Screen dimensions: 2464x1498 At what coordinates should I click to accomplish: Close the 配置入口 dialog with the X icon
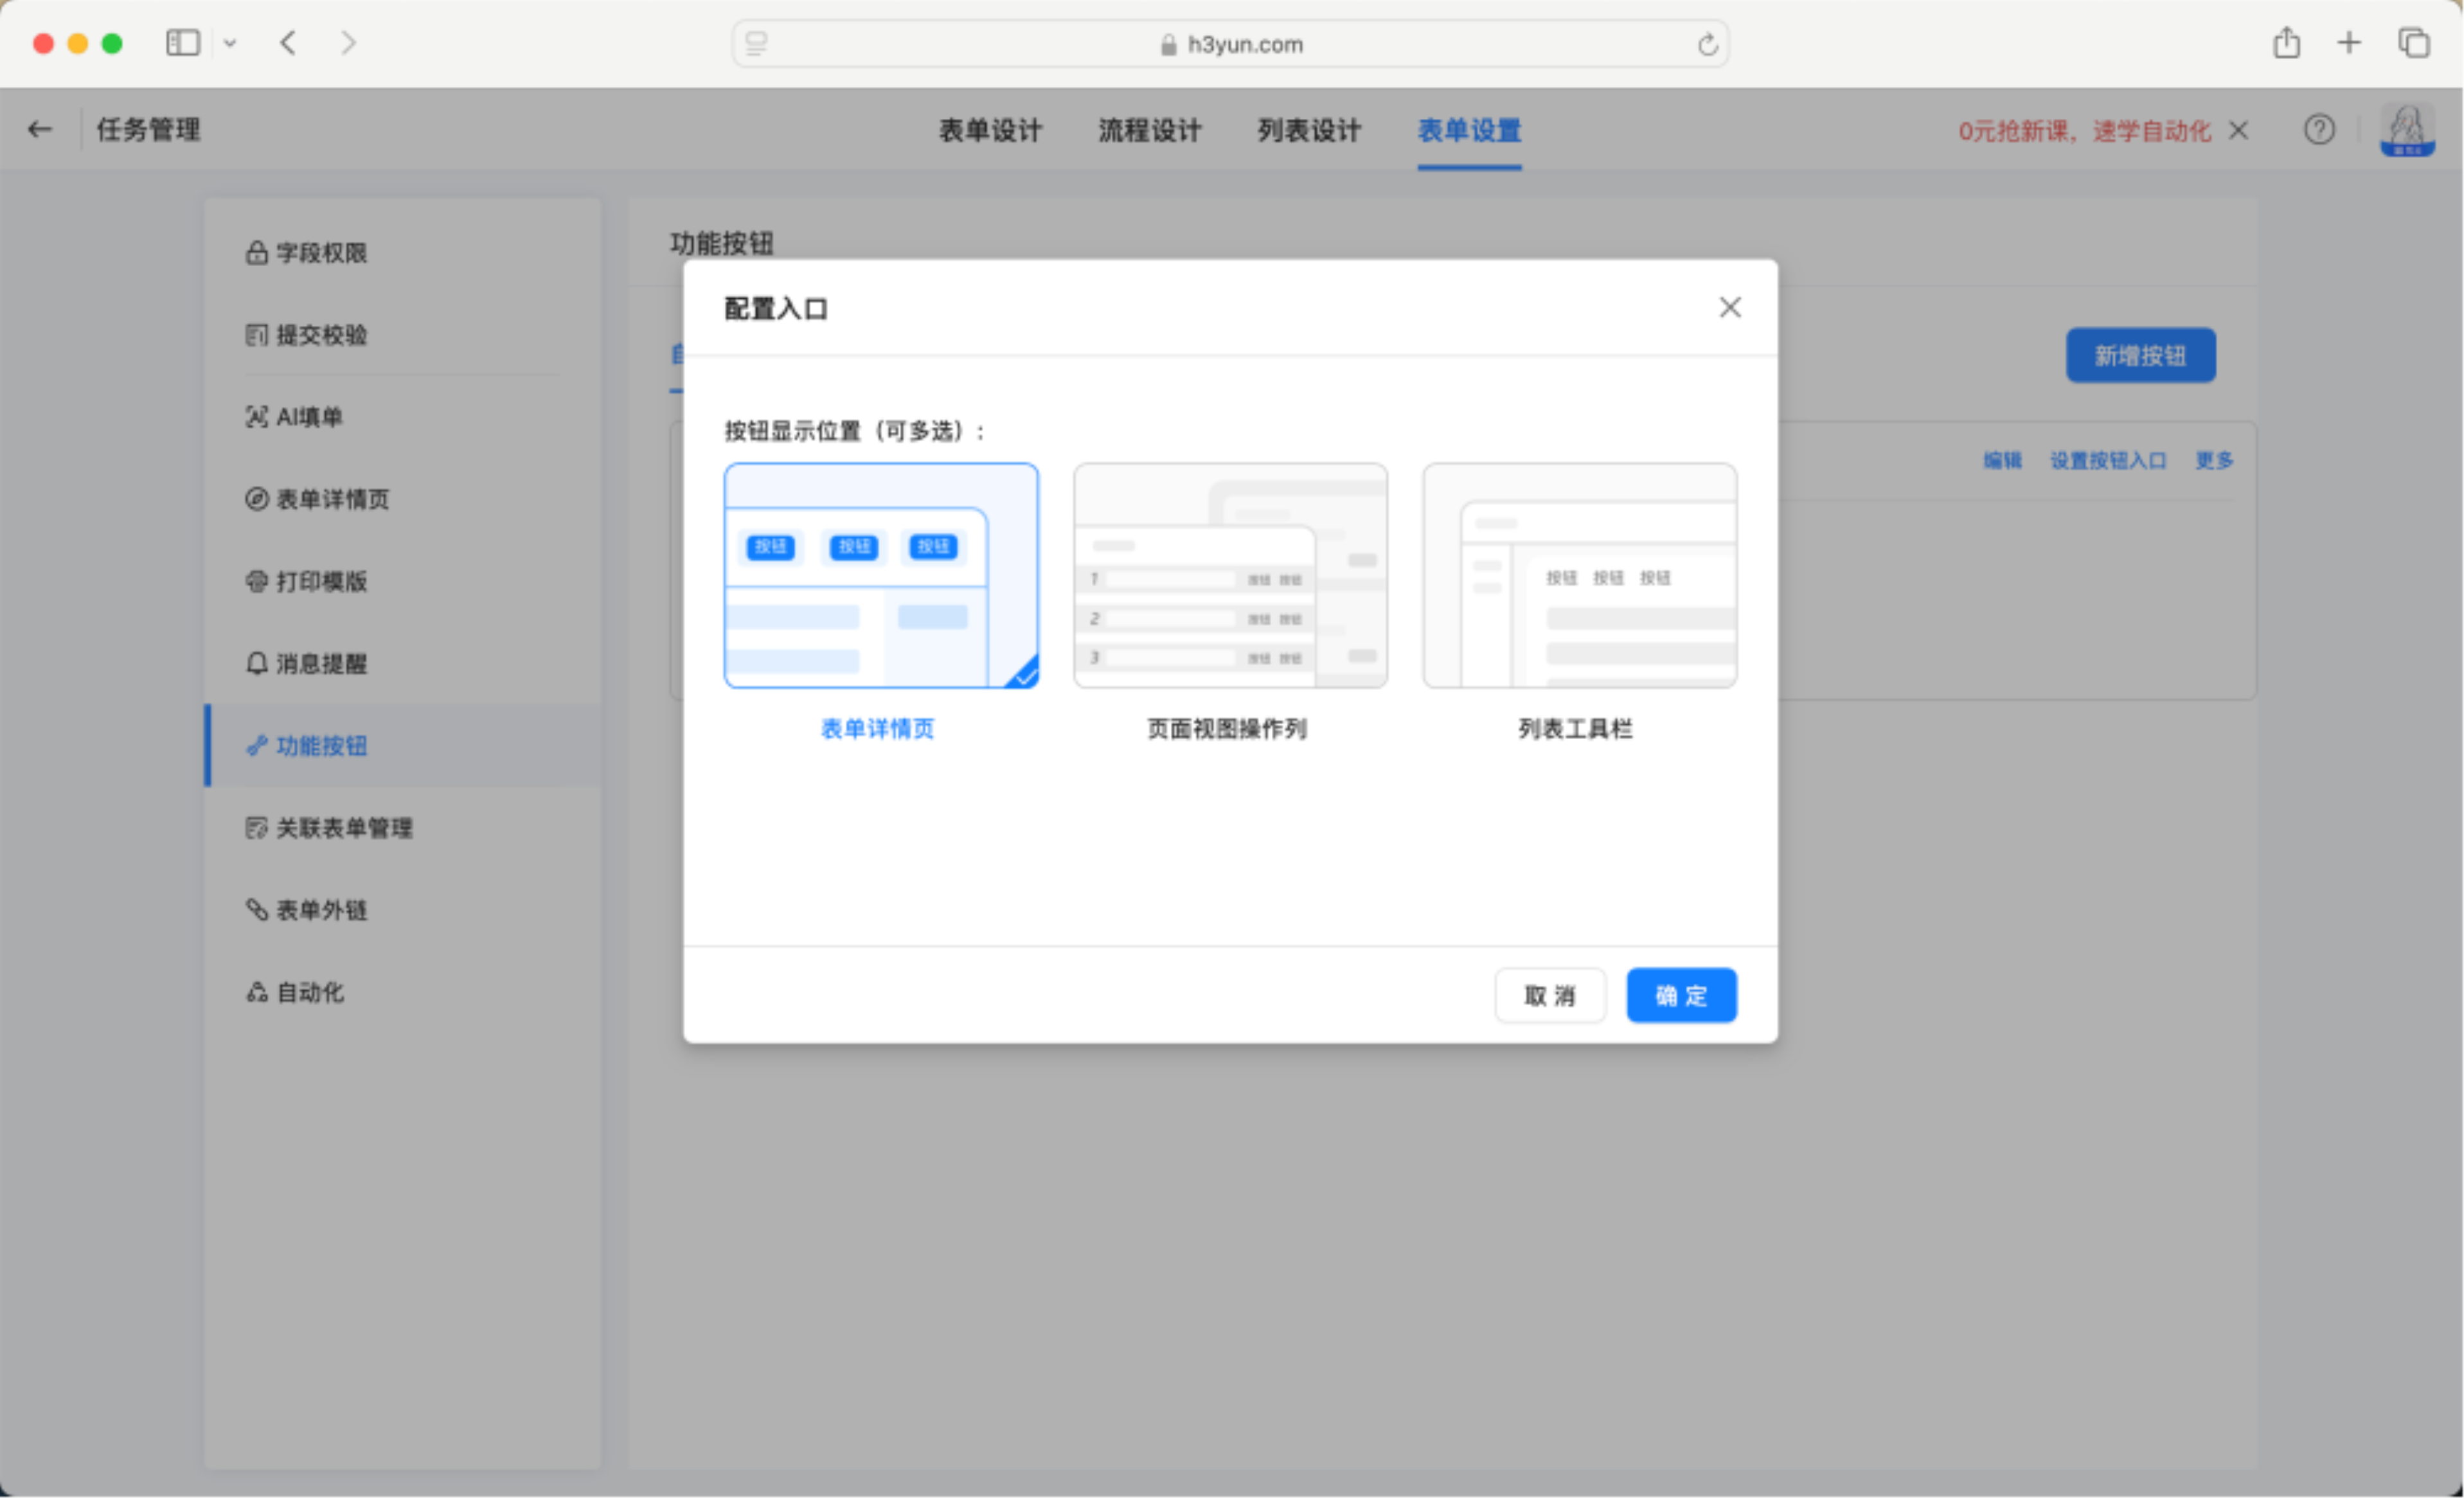(1729, 307)
